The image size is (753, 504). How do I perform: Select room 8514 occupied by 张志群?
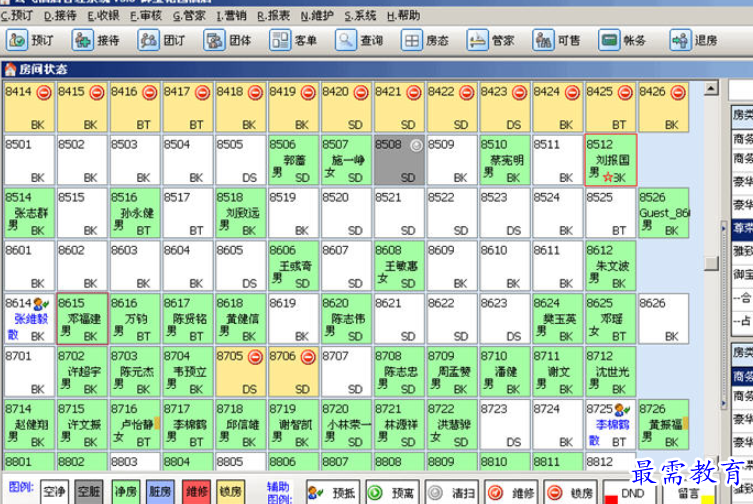tap(29, 213)
